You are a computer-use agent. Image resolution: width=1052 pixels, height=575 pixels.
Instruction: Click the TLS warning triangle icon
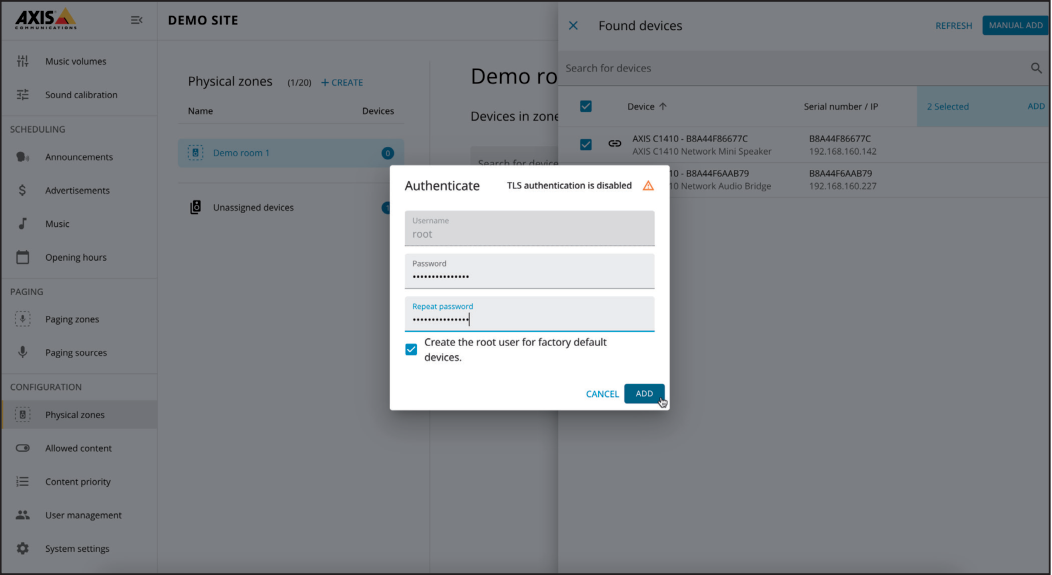click(648, 186)
